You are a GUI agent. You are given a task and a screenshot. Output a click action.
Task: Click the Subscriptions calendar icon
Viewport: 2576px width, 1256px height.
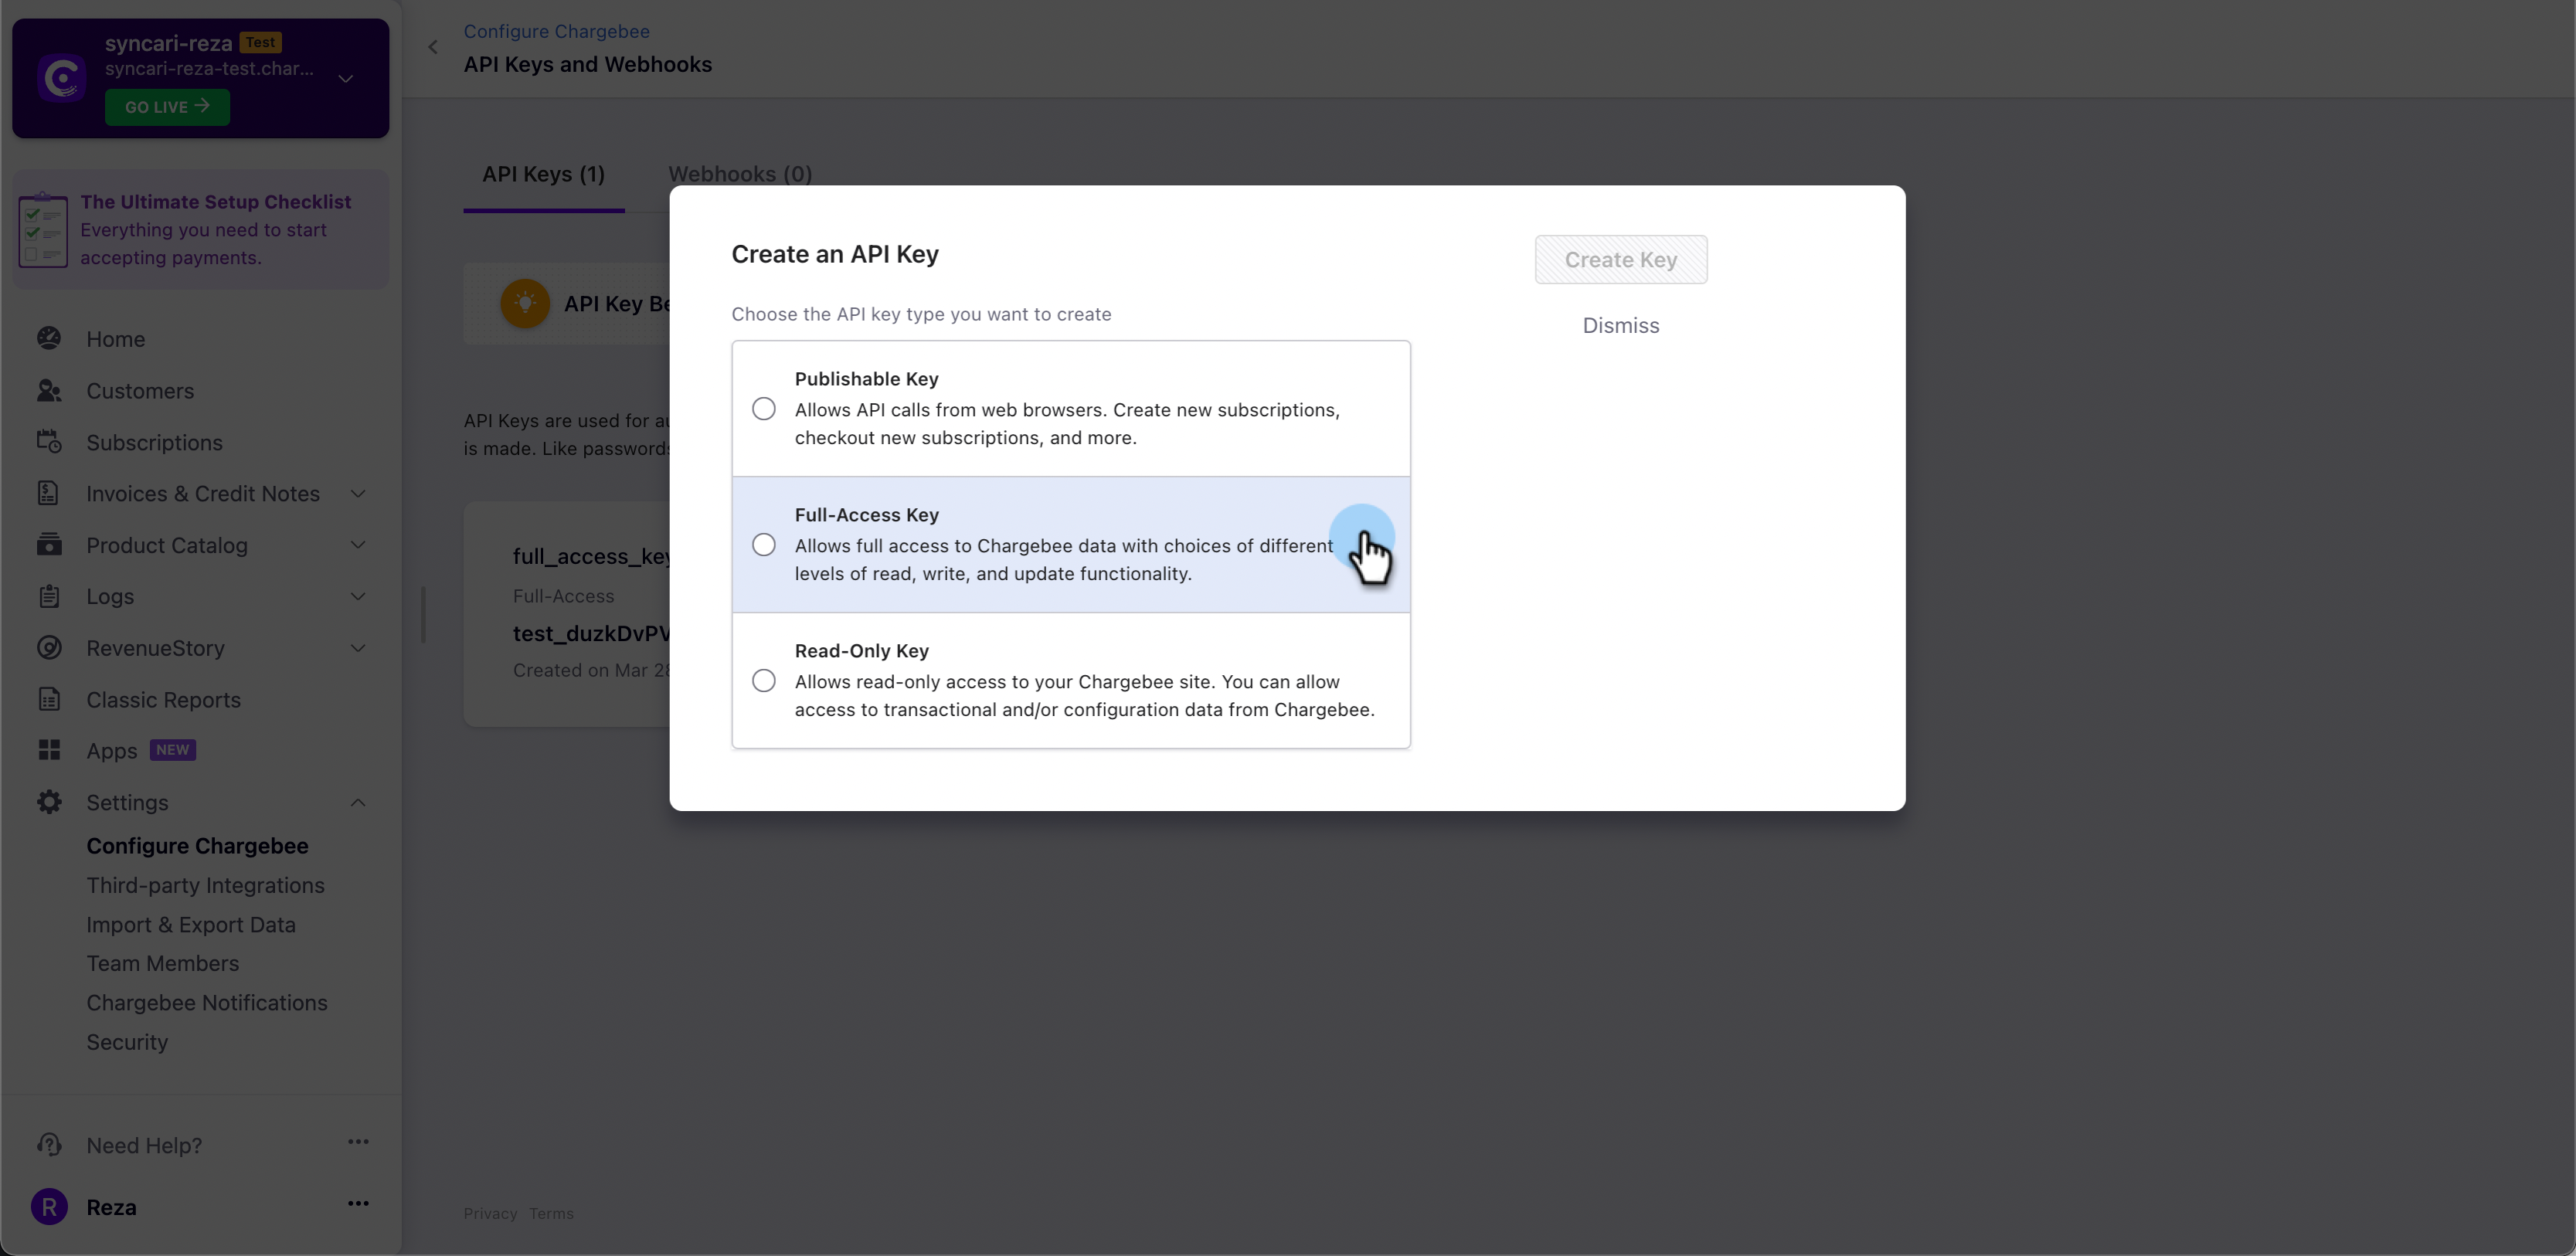[x=49, y=442]
